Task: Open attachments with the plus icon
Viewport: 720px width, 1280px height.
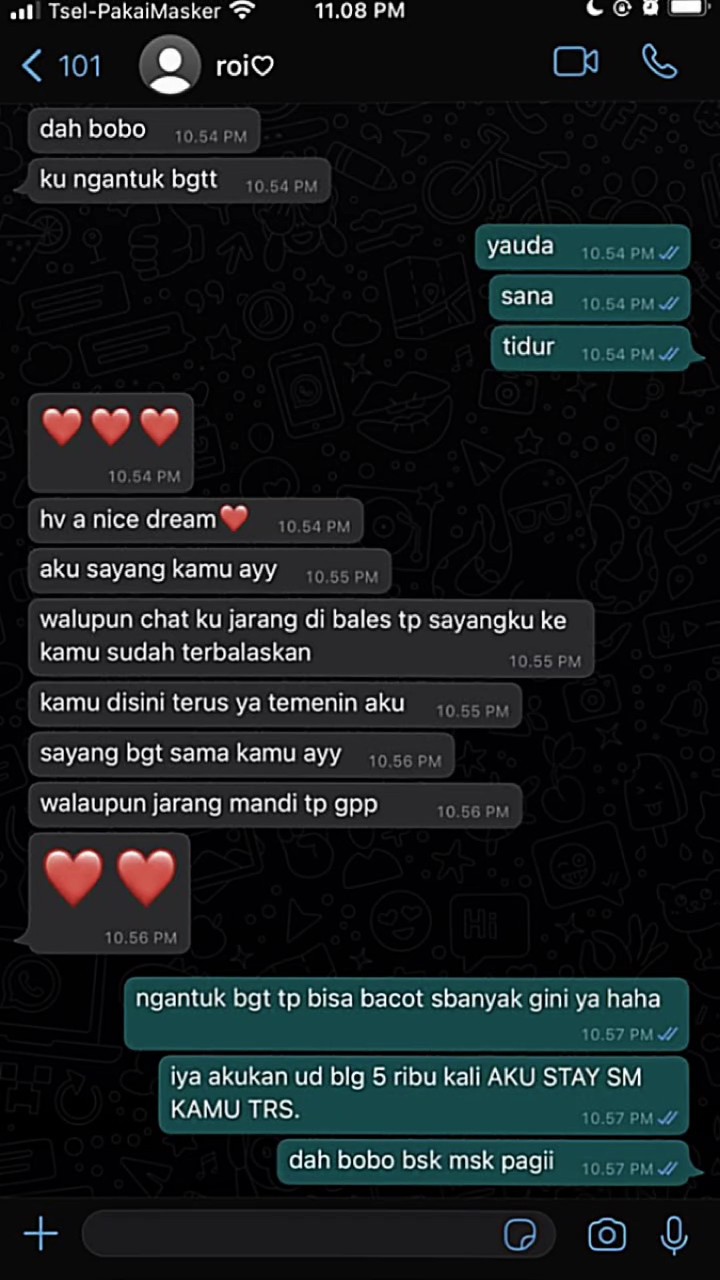Action: 40,1235
